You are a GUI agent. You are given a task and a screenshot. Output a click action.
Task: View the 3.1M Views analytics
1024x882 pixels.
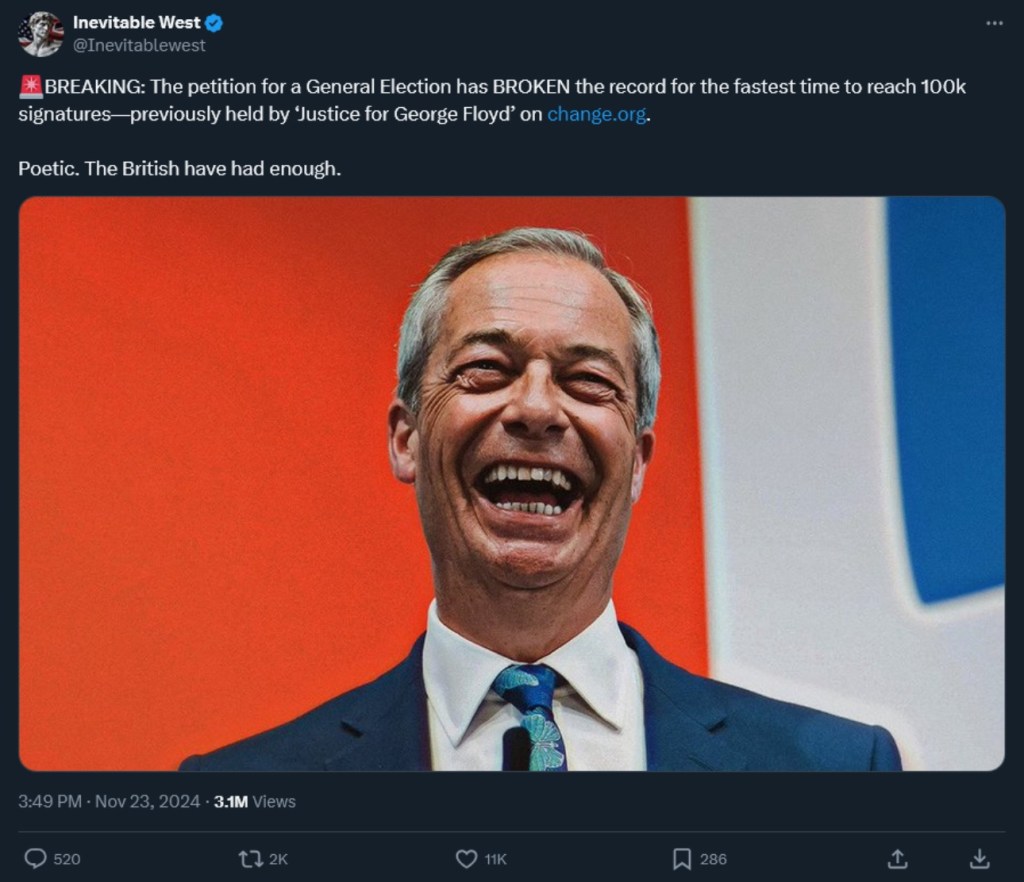point(254,801)
